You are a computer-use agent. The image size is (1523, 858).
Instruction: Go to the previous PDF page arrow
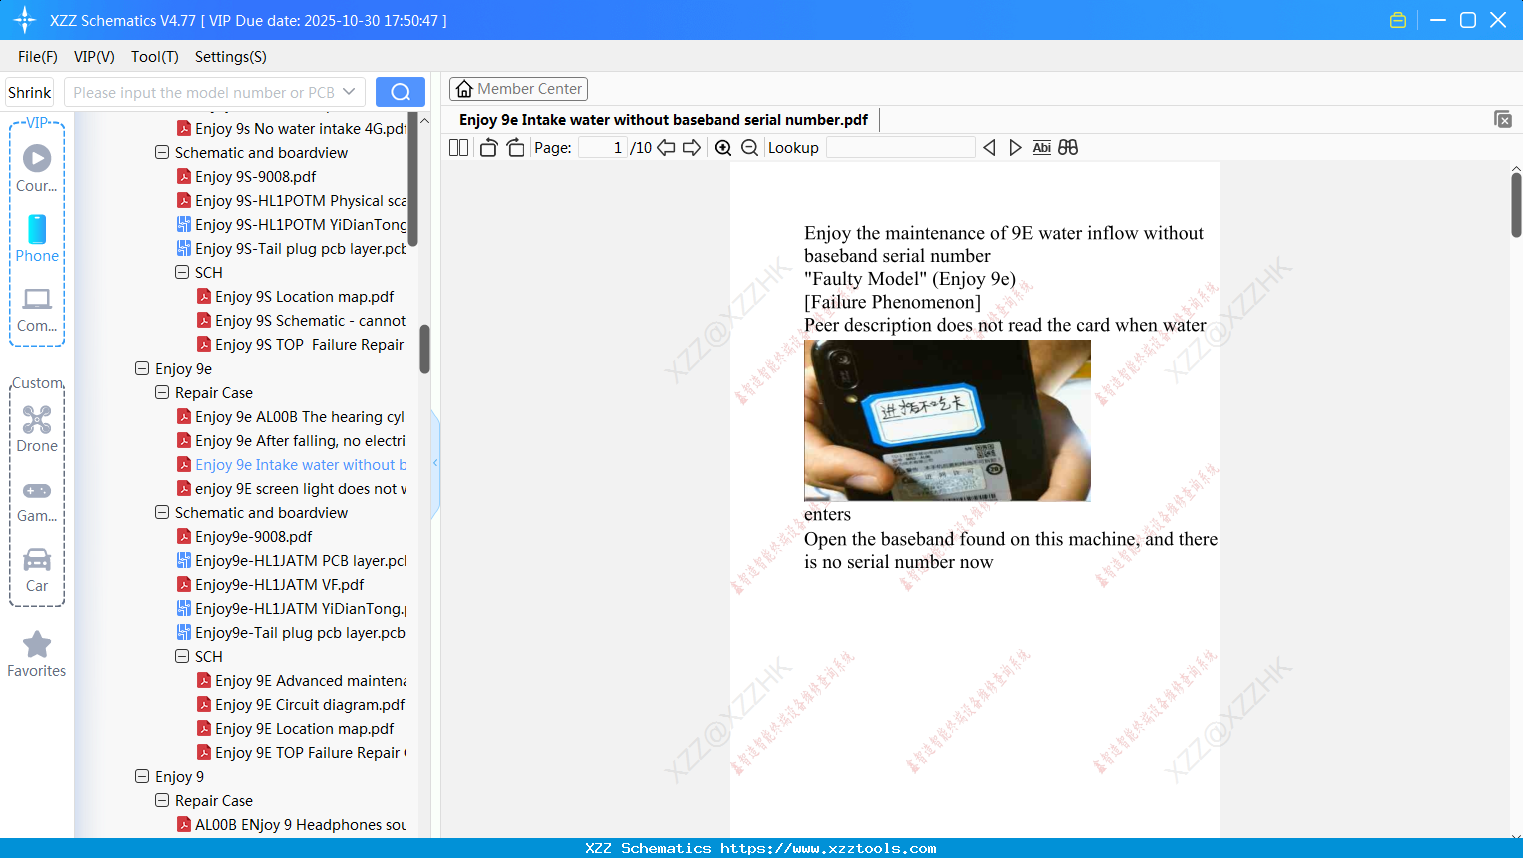click(666, 147)
